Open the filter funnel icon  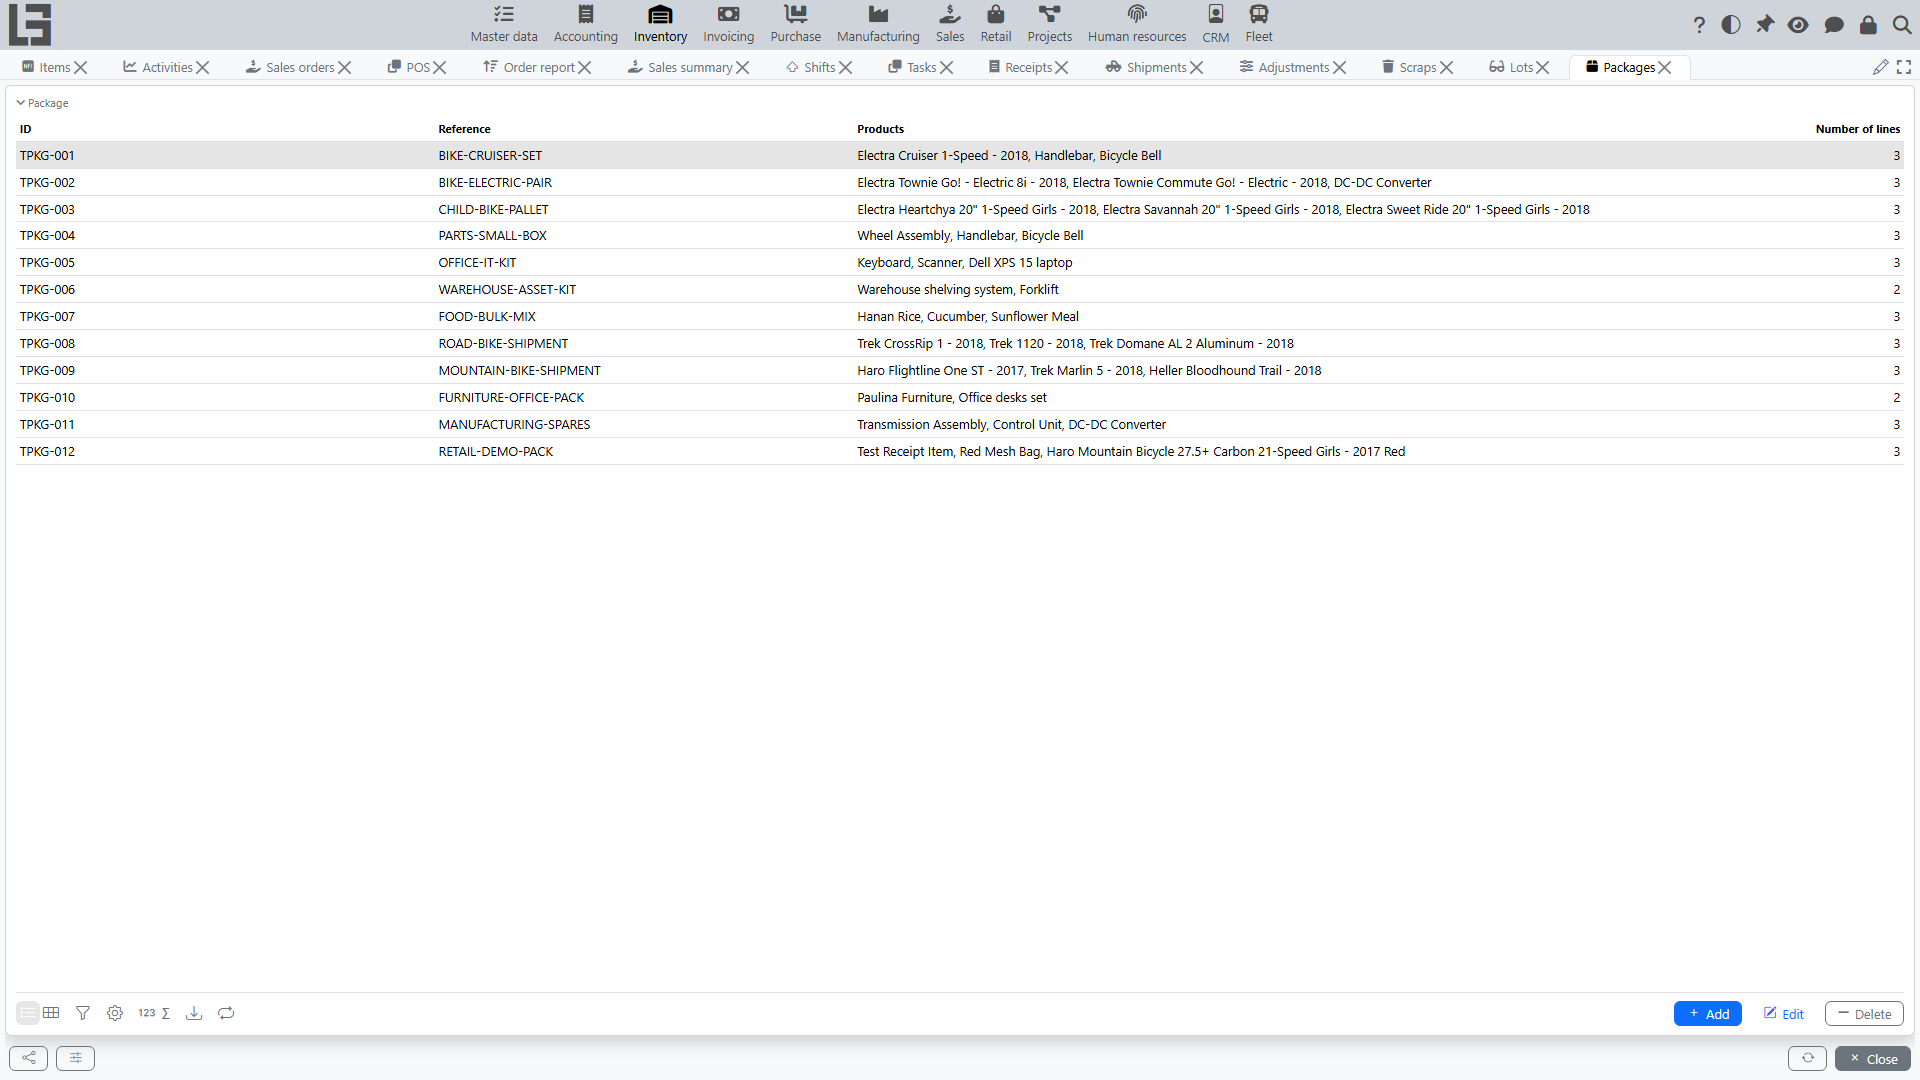point(83,1013)
